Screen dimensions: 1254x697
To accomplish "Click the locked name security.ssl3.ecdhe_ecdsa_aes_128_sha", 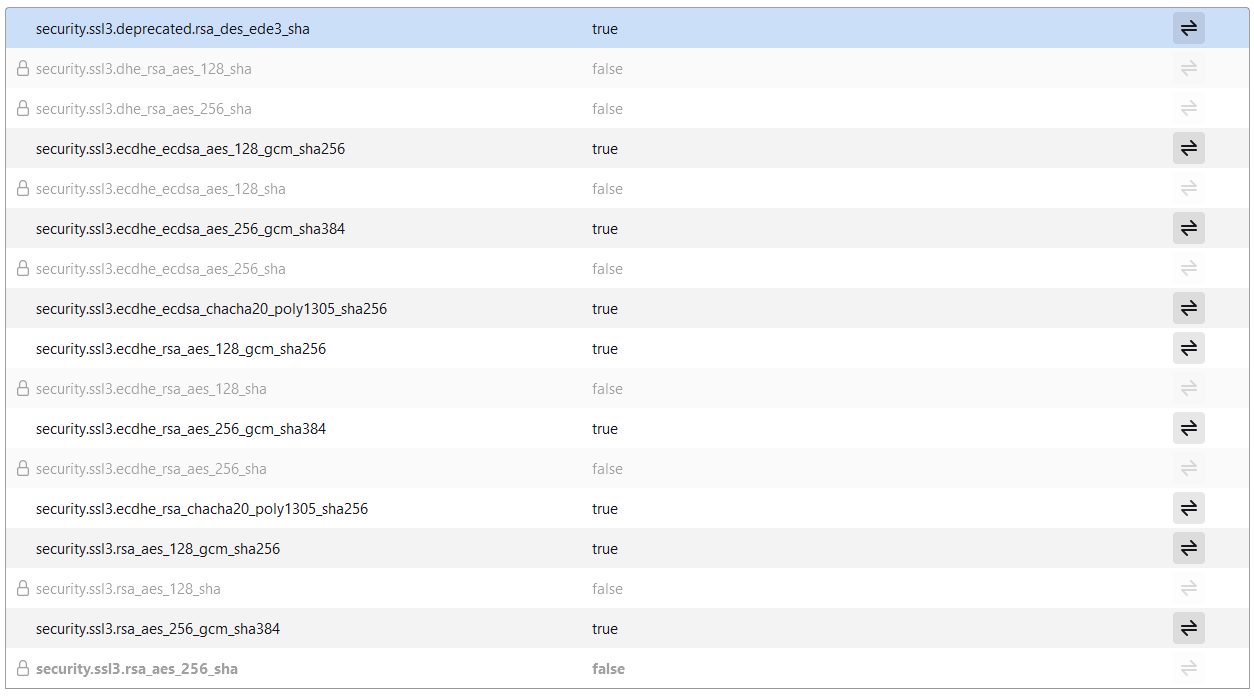I will point(161,189).
